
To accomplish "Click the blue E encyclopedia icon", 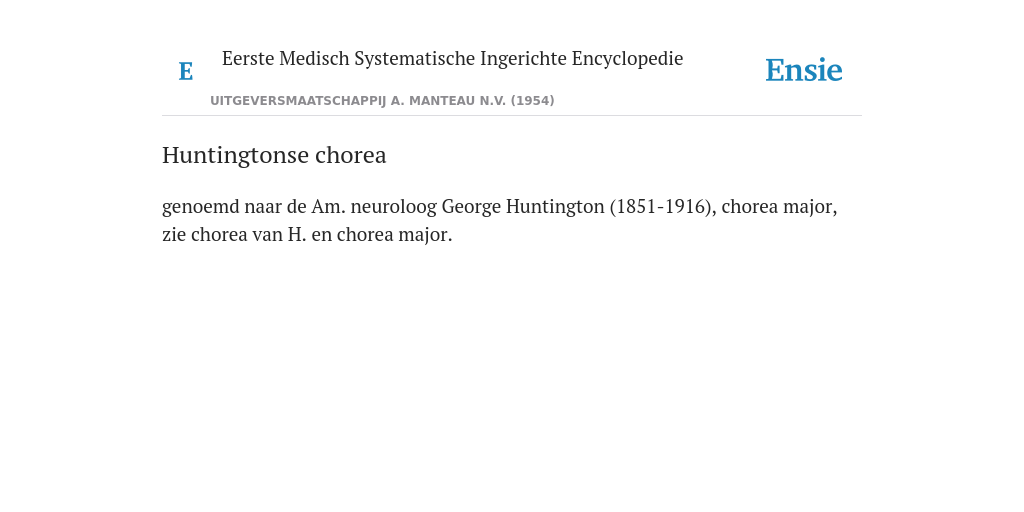I will 185,71.
